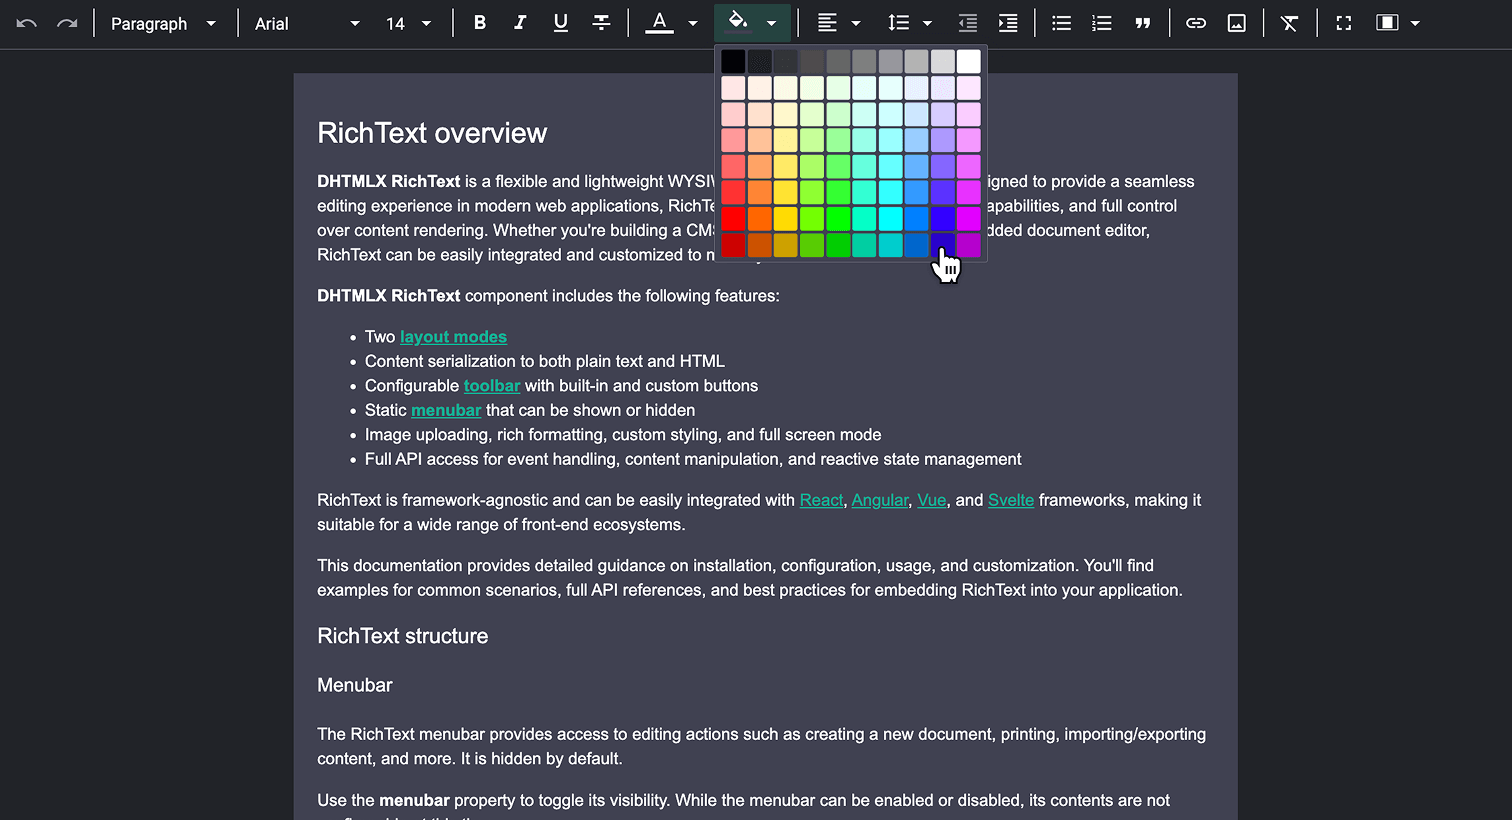Insert a bulleted list
The image size is (1512, 820).
tap(1062, 23)
